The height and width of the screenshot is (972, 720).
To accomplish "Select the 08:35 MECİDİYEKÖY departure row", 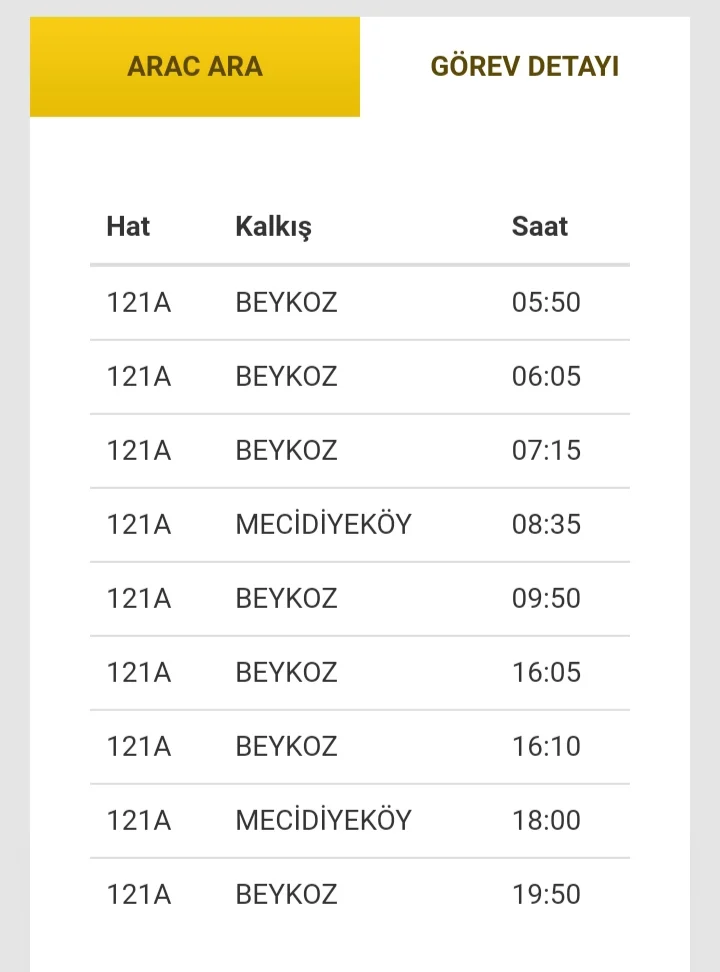I will (360, 524).
